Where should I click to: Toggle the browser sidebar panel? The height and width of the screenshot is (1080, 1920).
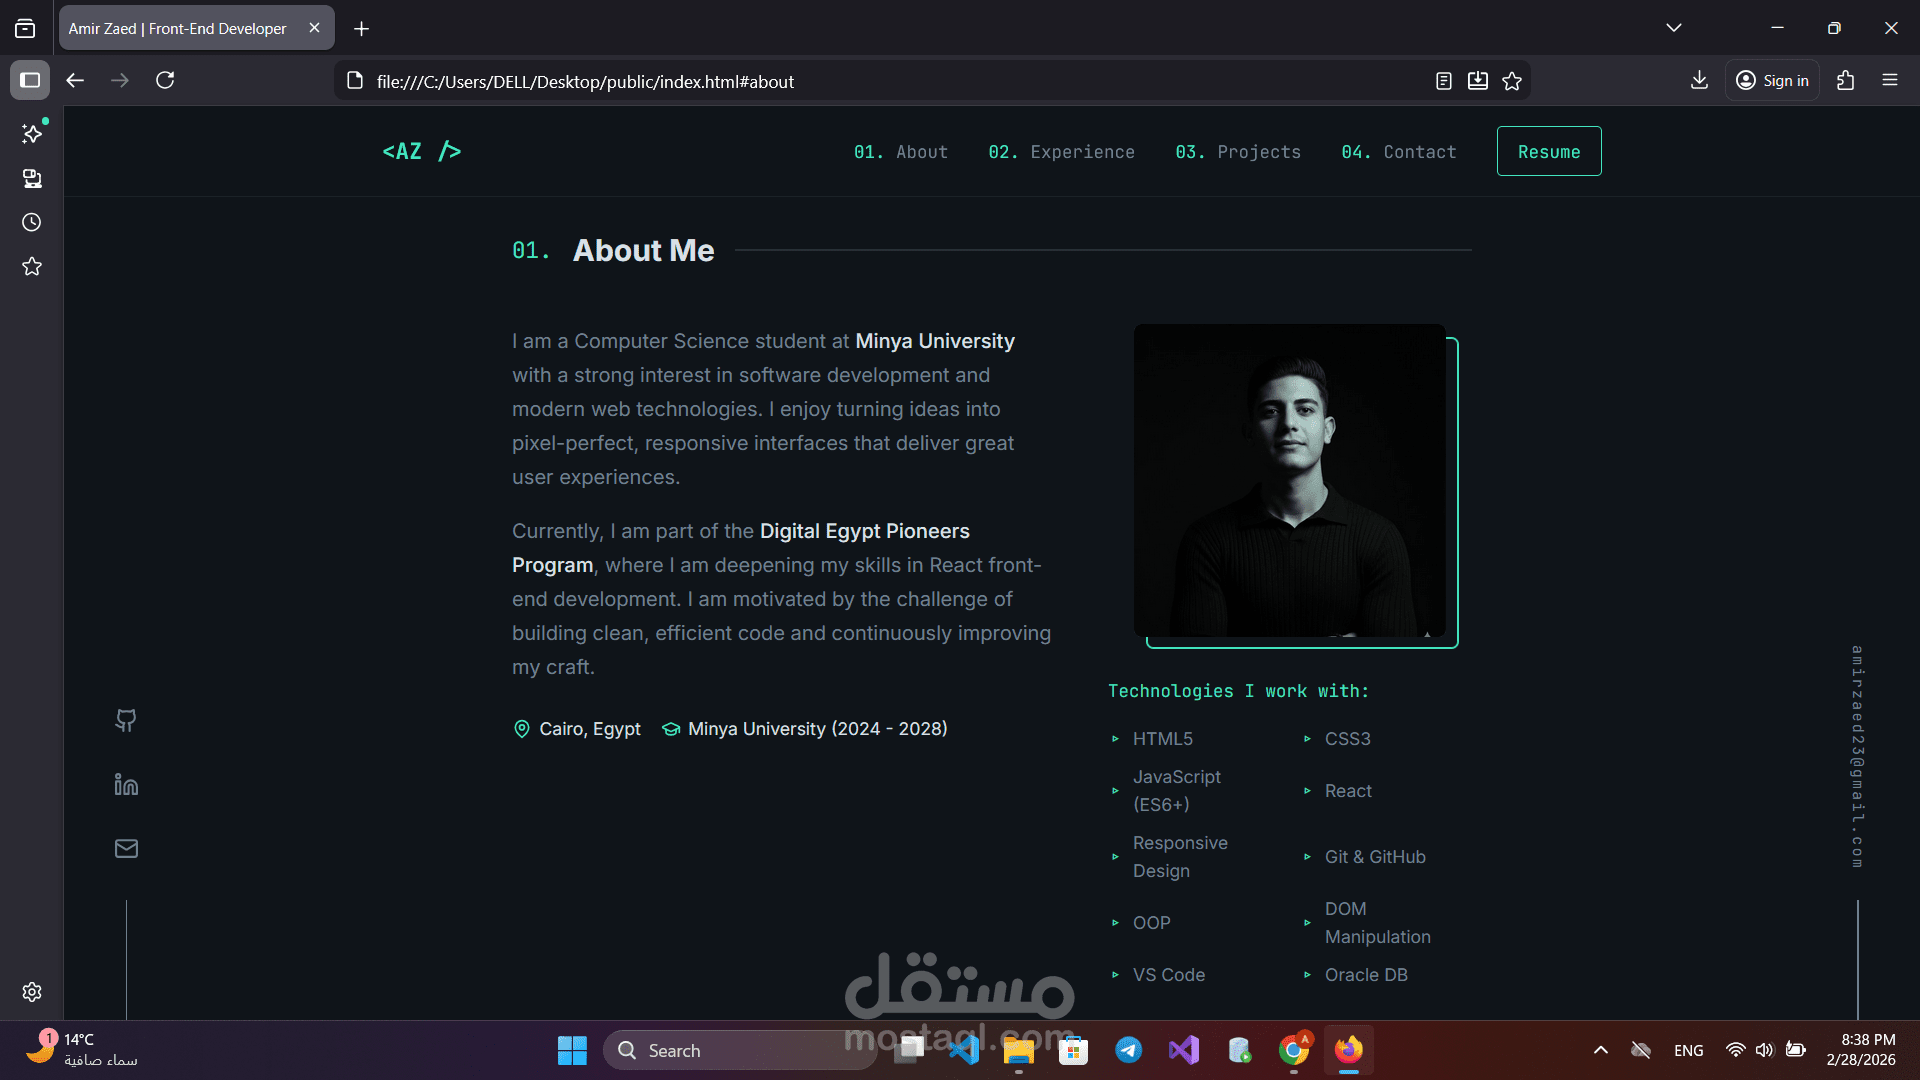coord(30,80)
